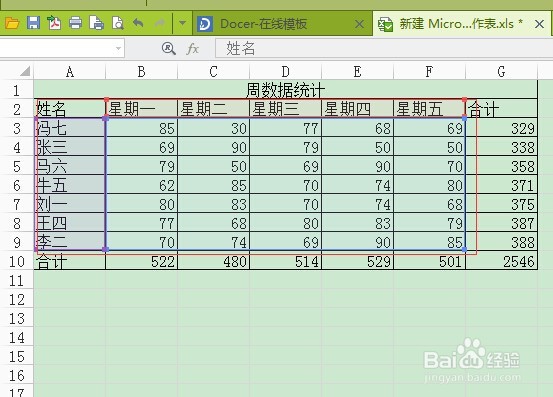Click name cell 马六
Screen dimensions: 553x397
tap(70, 166)
